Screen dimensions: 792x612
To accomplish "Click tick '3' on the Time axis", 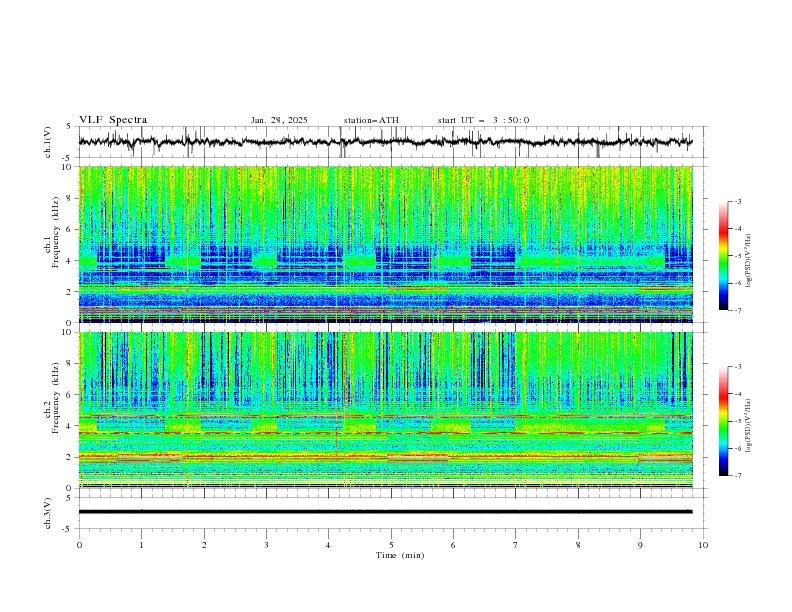I will coord(266,545).
